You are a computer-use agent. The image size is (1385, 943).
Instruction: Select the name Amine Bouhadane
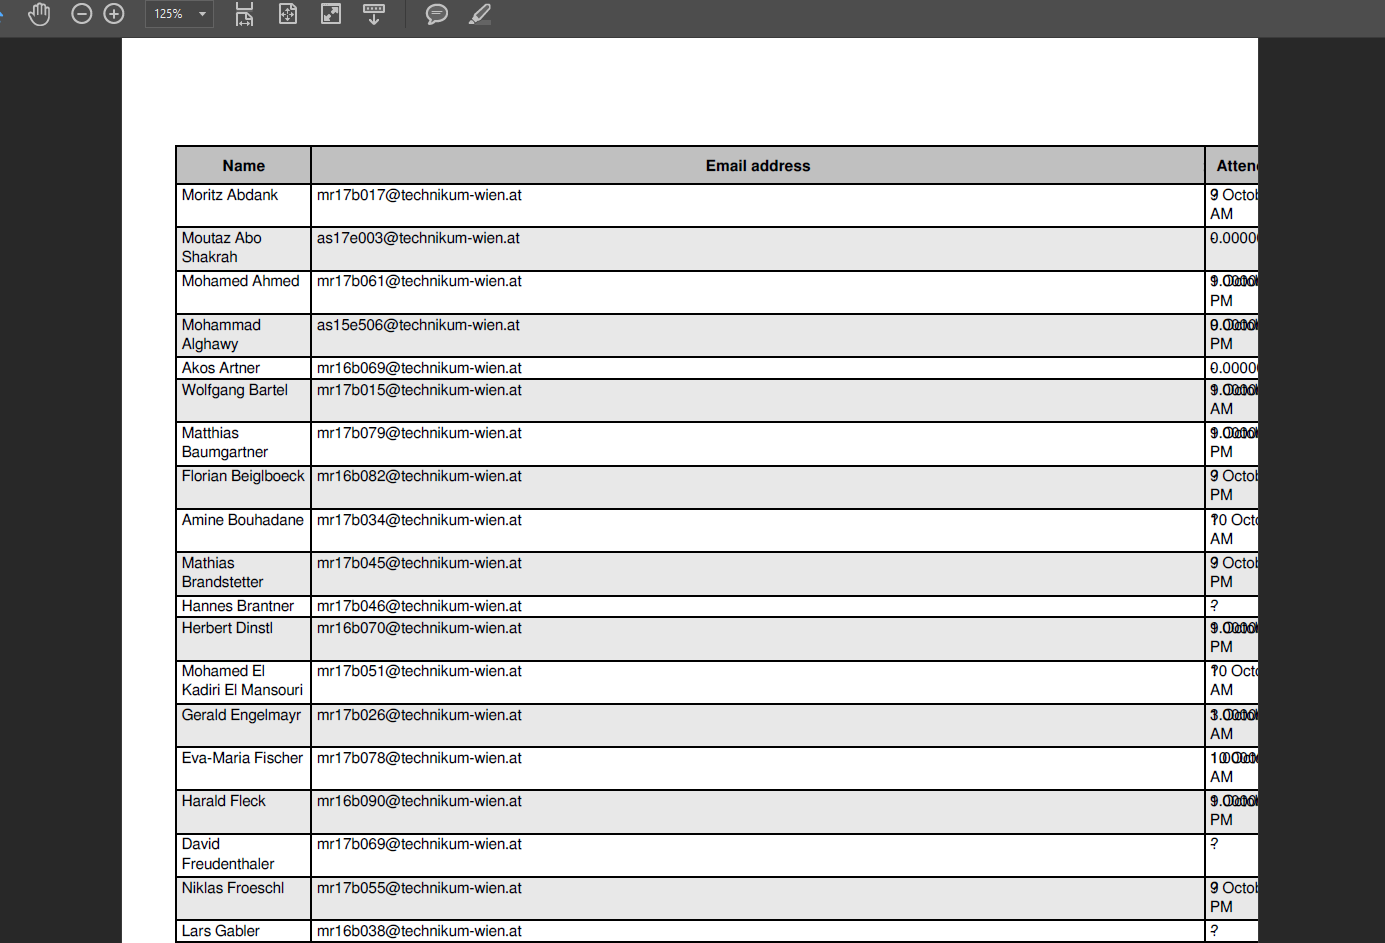[243, 520]
